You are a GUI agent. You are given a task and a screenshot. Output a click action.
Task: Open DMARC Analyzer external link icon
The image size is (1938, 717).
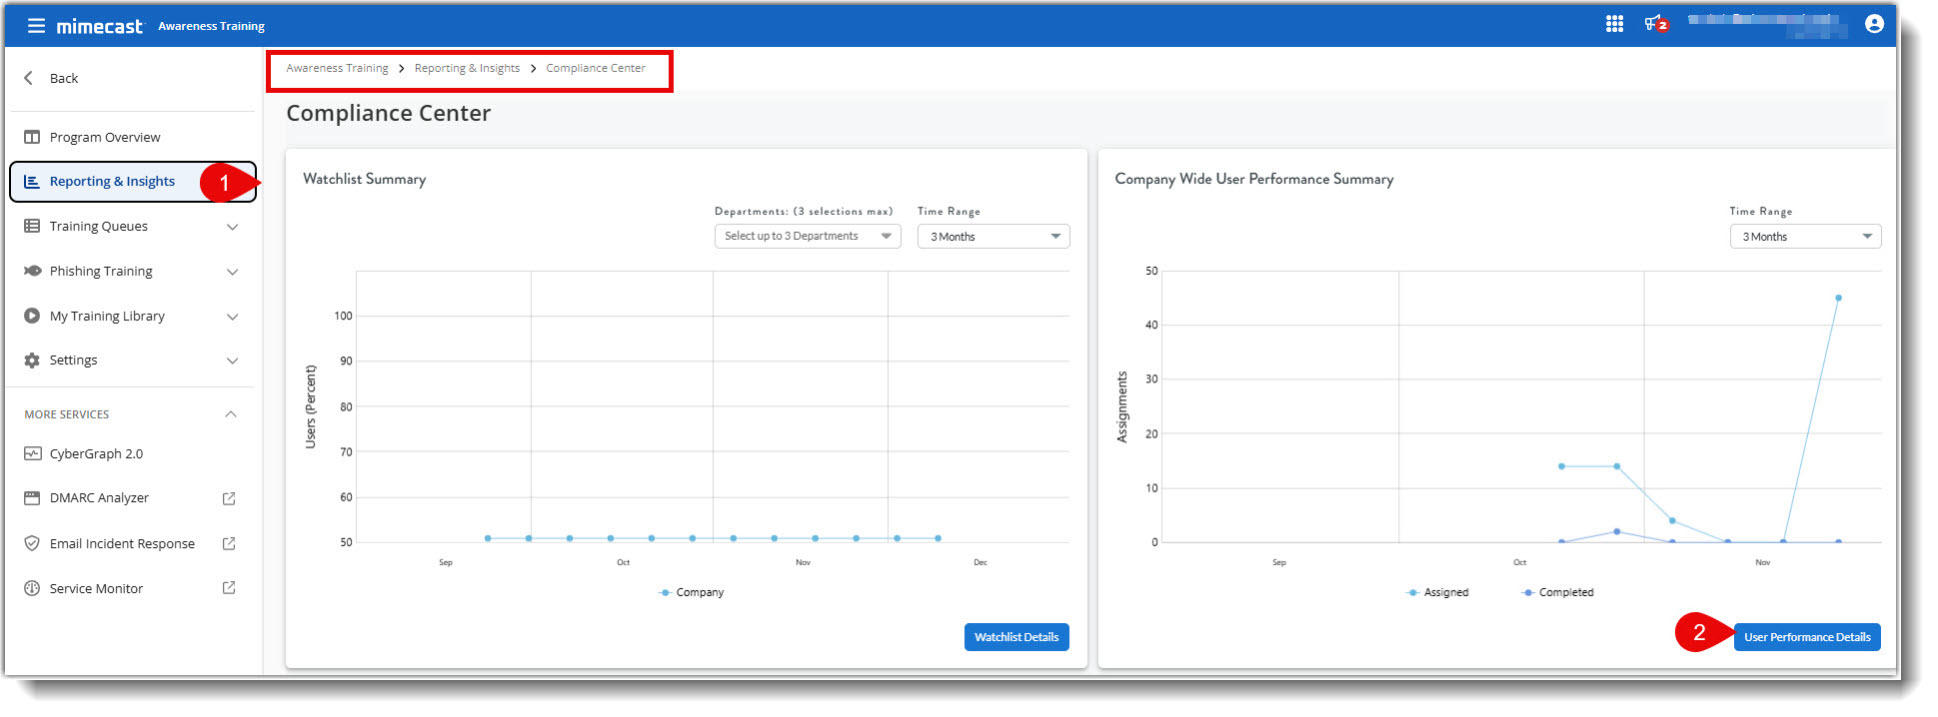[x=229, y=498]
